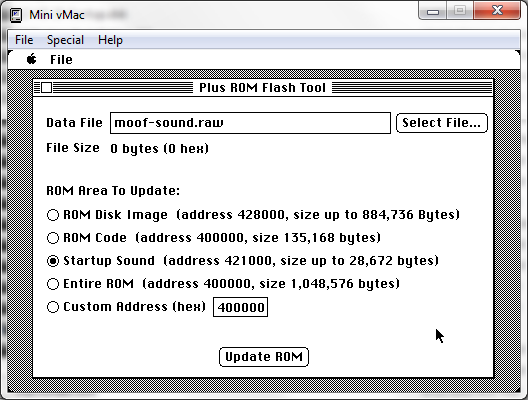Click the Update ROM button
528x400 pixels.
[264, 357]
